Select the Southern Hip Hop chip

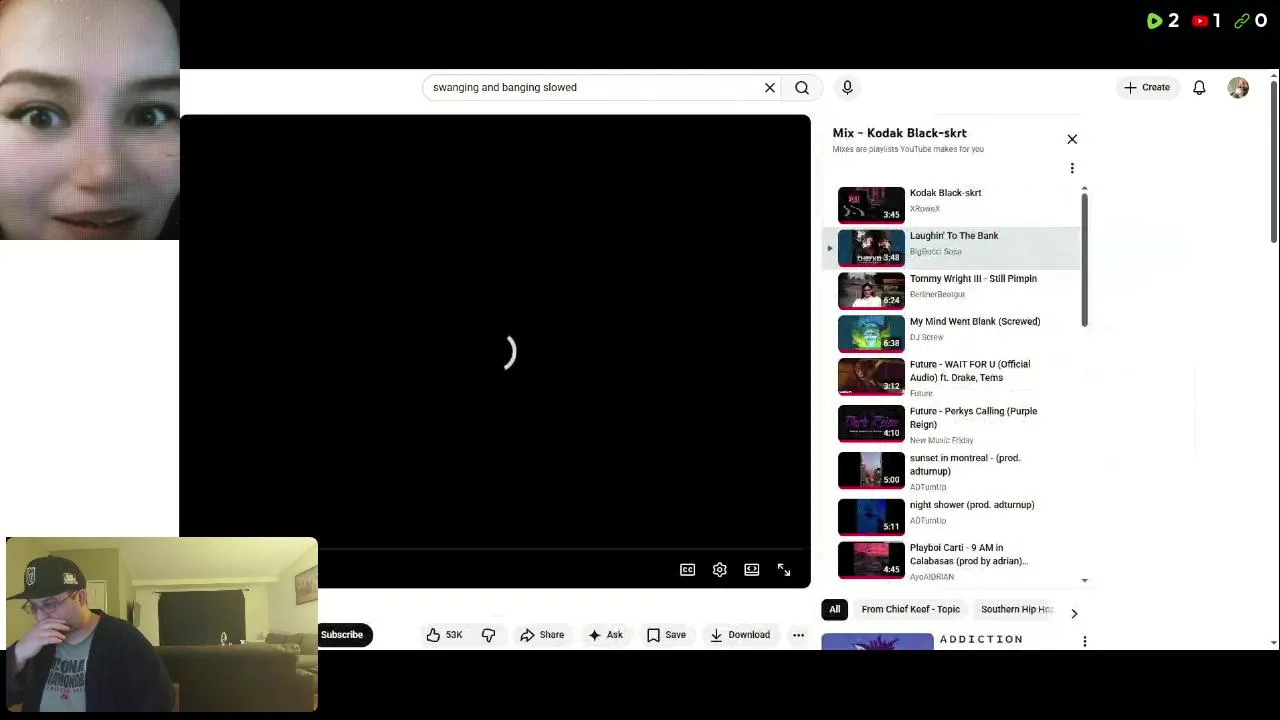(x=1016, y=609)
